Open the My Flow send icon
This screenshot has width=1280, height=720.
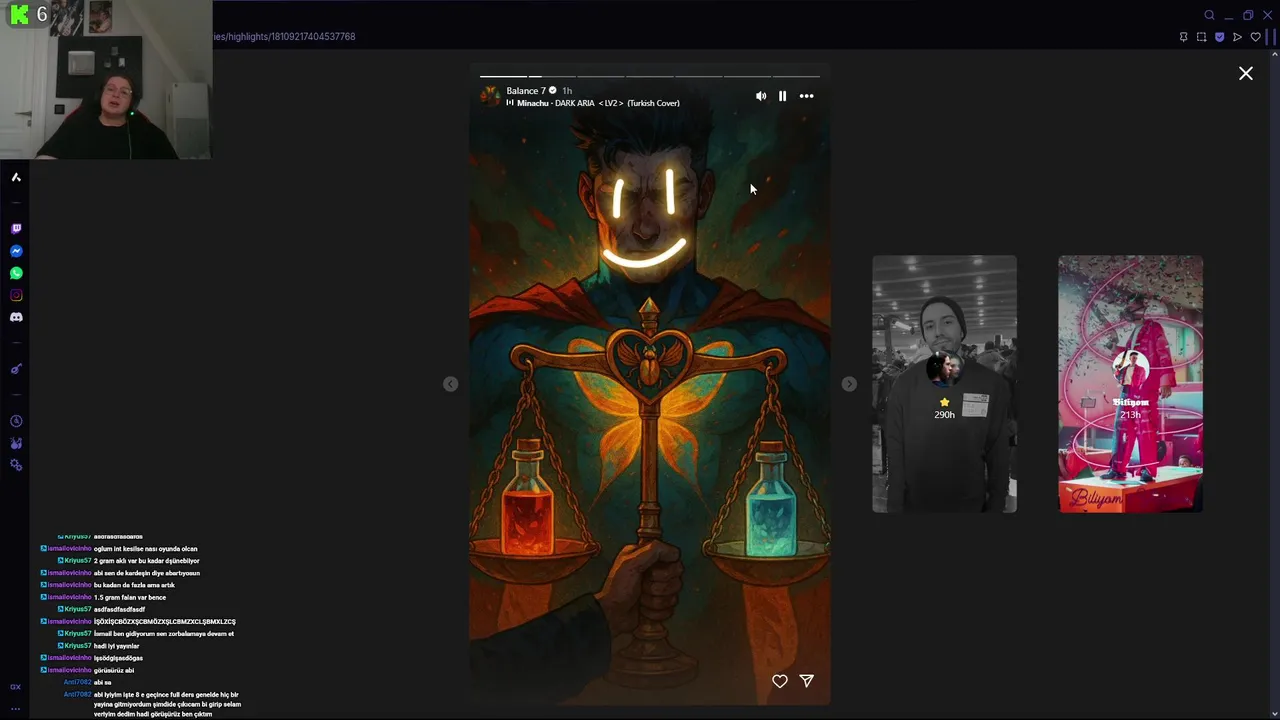tap(1237, 37)
